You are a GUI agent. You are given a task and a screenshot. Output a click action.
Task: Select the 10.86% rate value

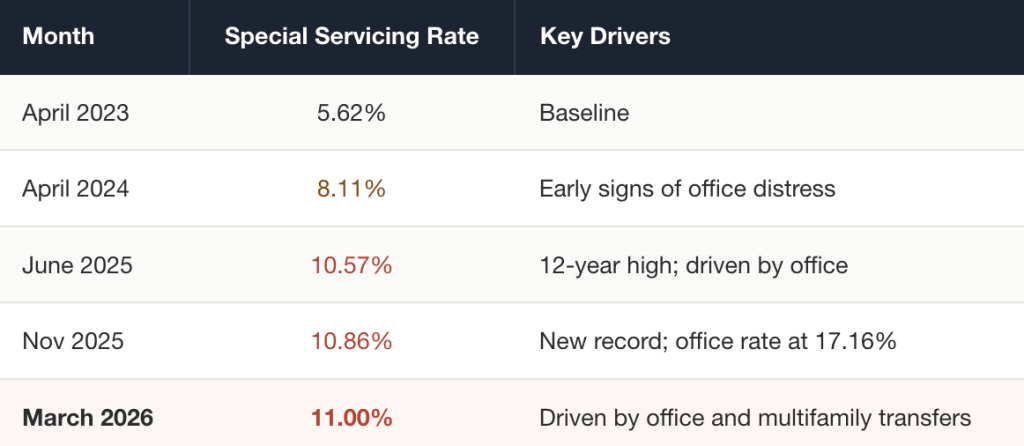pos(351,341)
